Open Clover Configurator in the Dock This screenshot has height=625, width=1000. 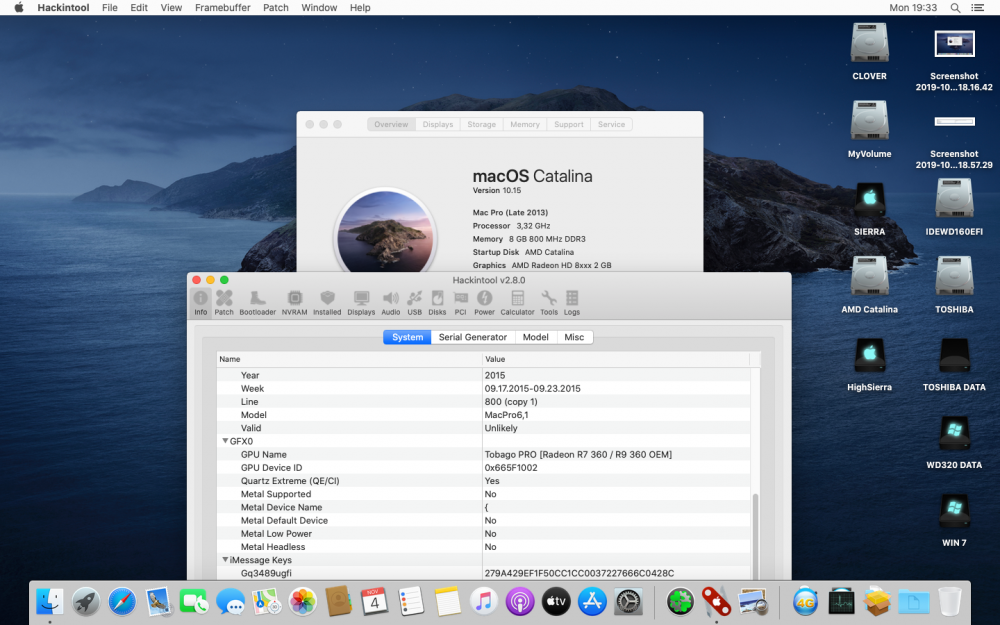(x=680, y=601)
